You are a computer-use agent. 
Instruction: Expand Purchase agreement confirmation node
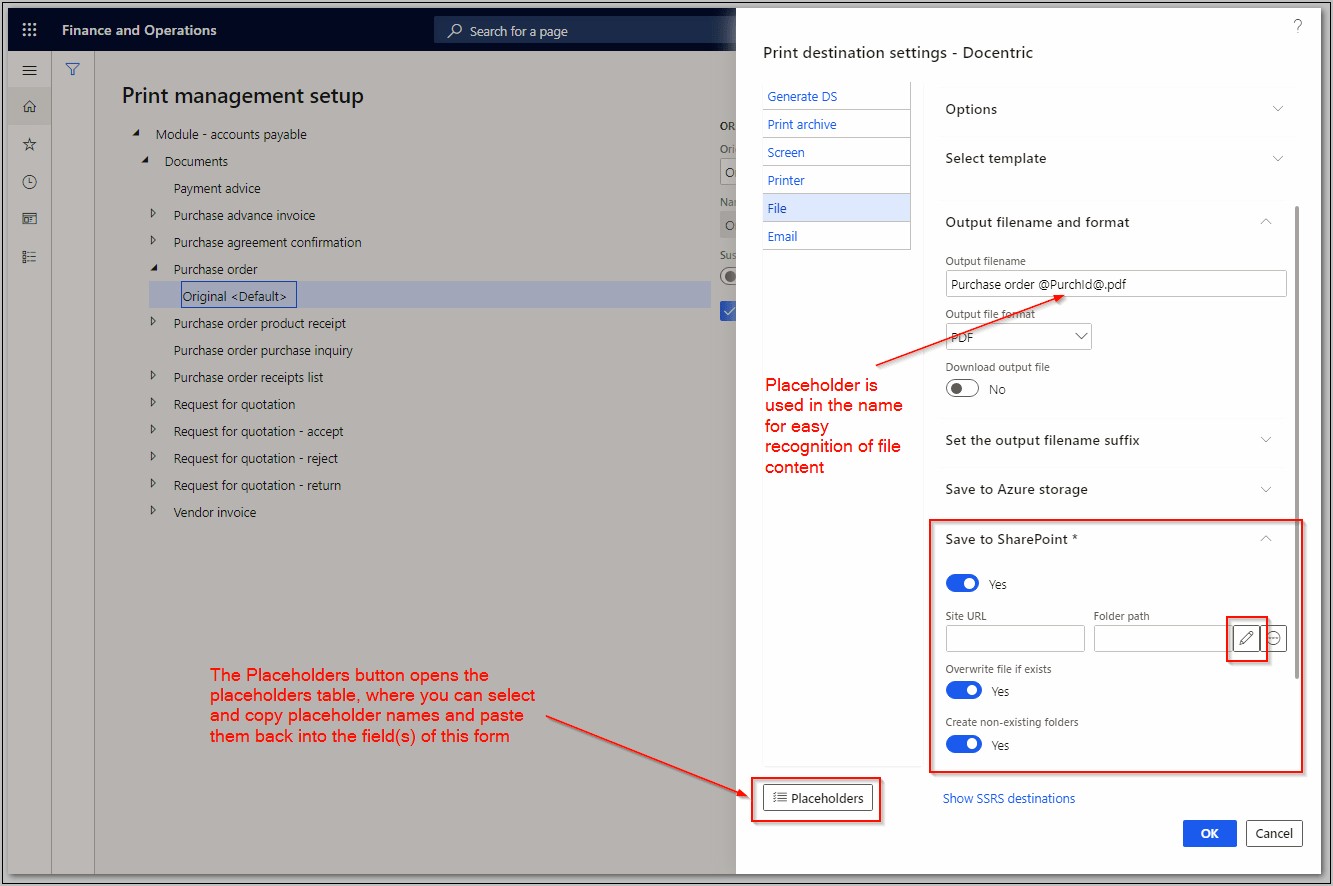coord(154,241)
